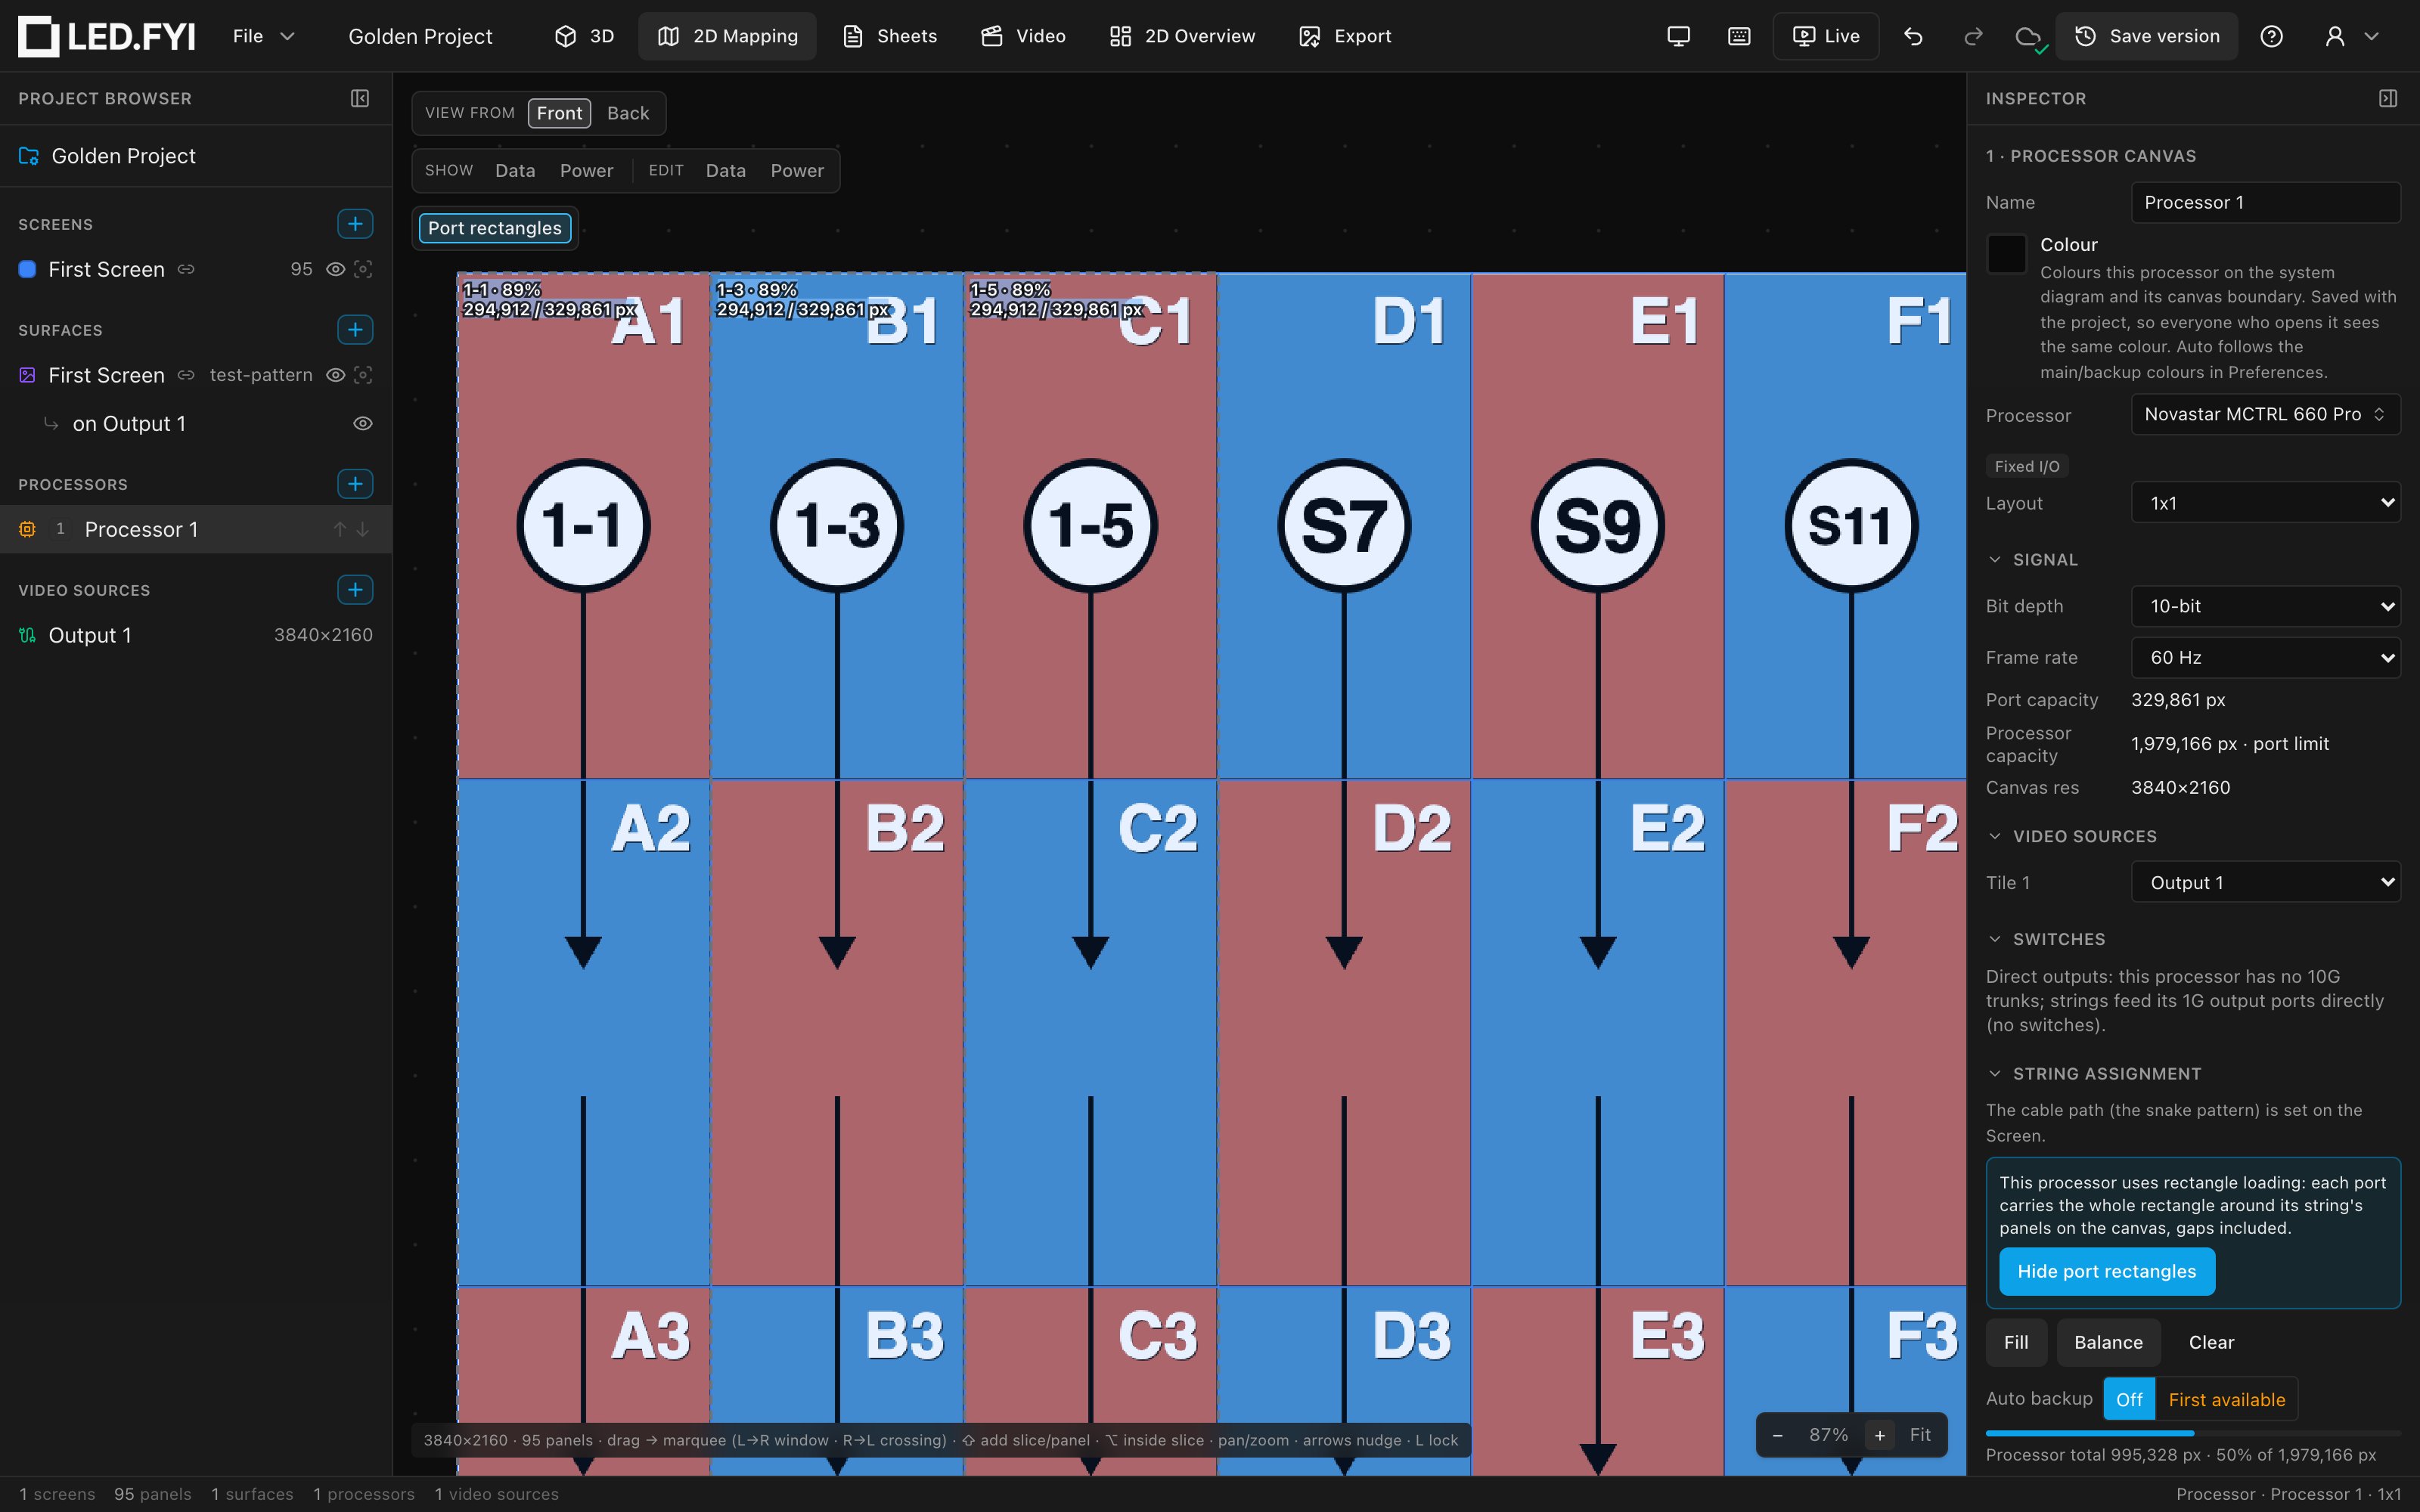The width and height of the screenshot is (2420, 1512).
Task: Open the Processor model dropdown
Action: coord(2265,414)
